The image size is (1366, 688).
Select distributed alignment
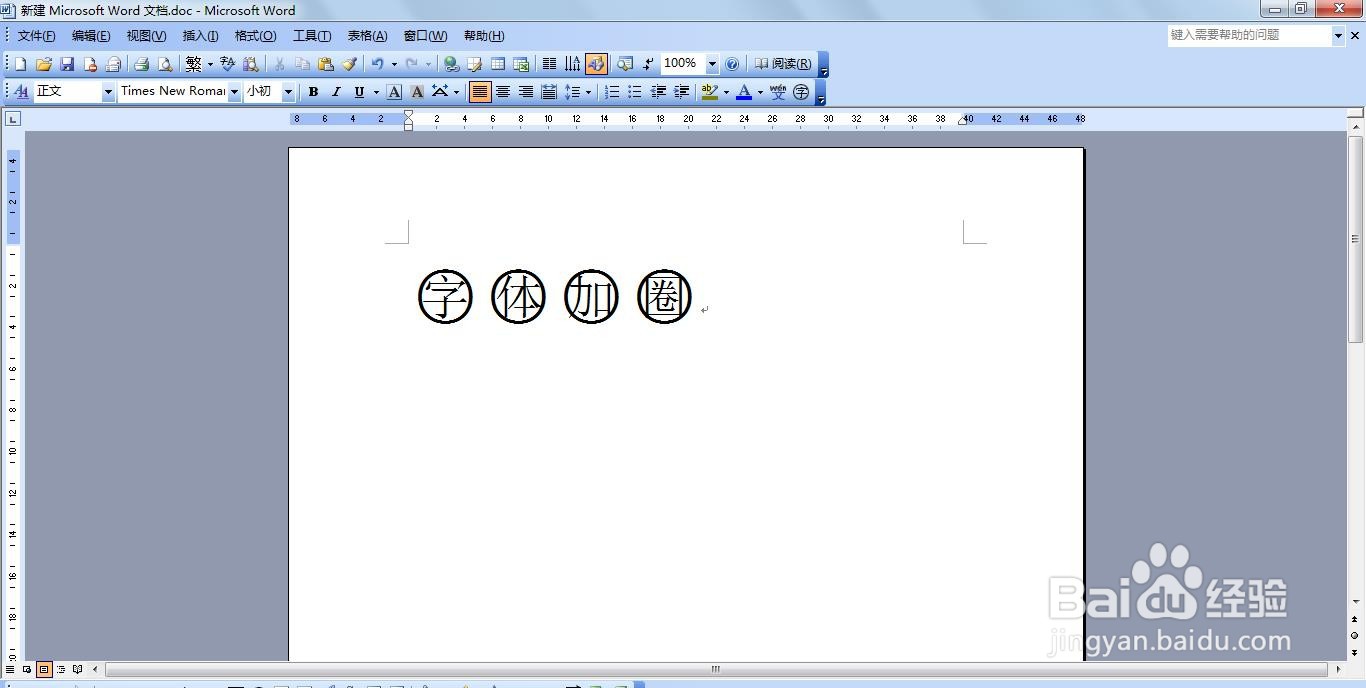tap(549, 92)
